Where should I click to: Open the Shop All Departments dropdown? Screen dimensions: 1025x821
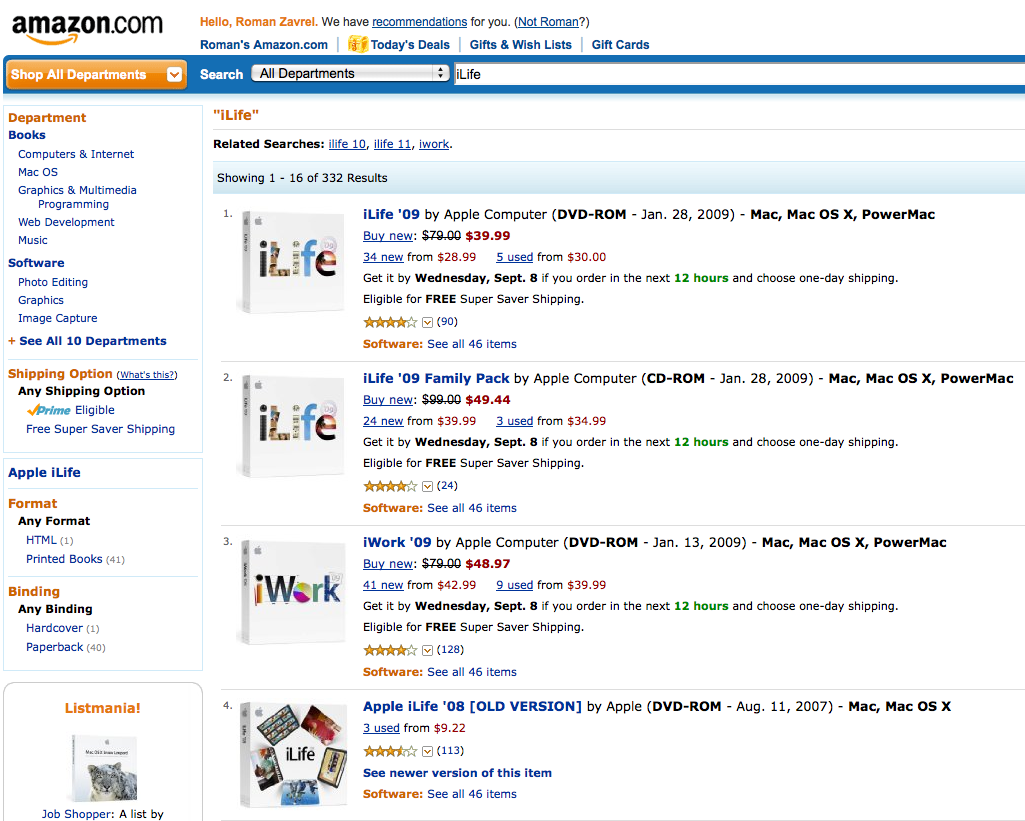click(x=95, y=74)
